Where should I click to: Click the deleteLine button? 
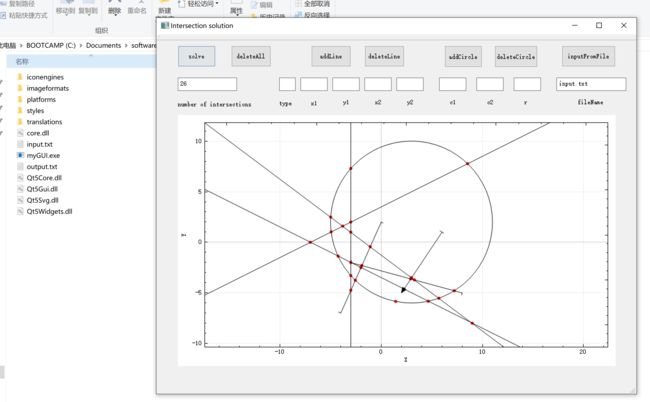click(384, 56)
